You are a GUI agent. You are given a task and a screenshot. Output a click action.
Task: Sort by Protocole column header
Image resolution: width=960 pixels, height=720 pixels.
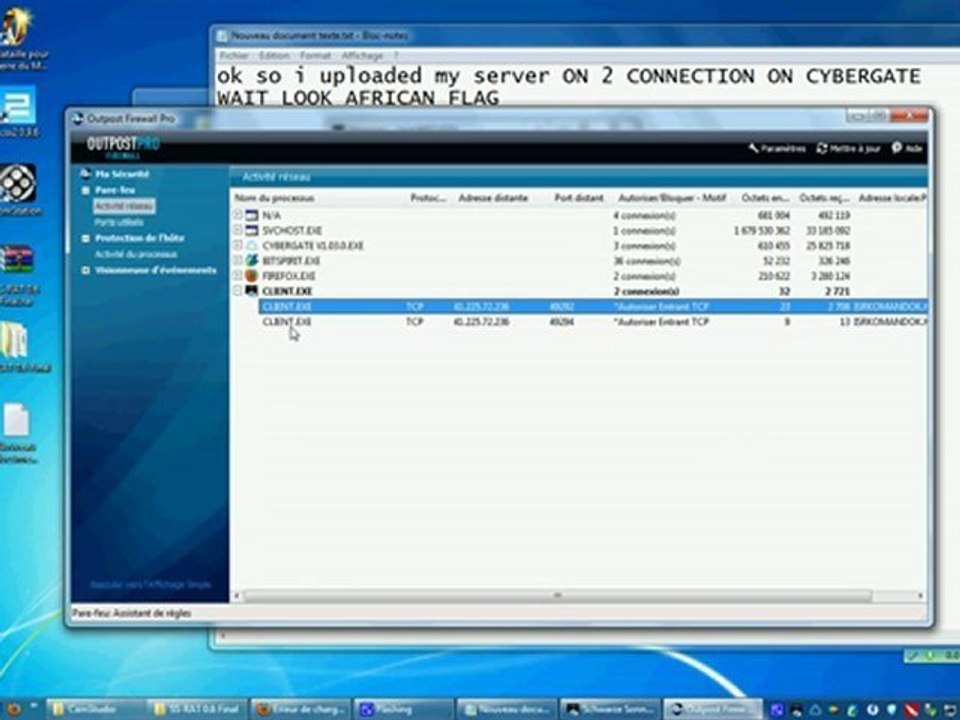428,198
